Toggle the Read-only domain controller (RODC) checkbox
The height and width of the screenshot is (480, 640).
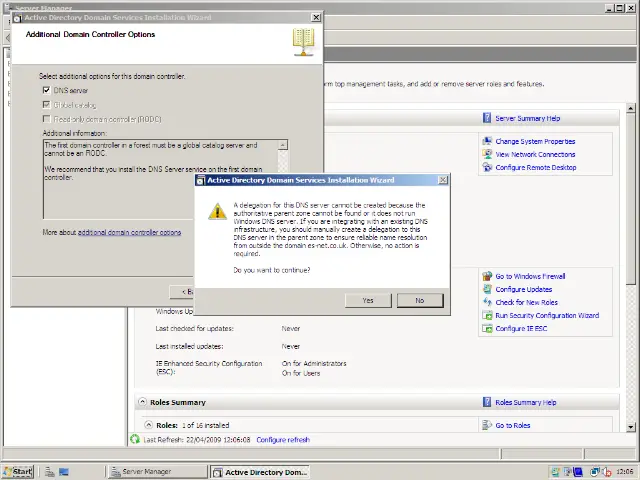coord(47,119)
